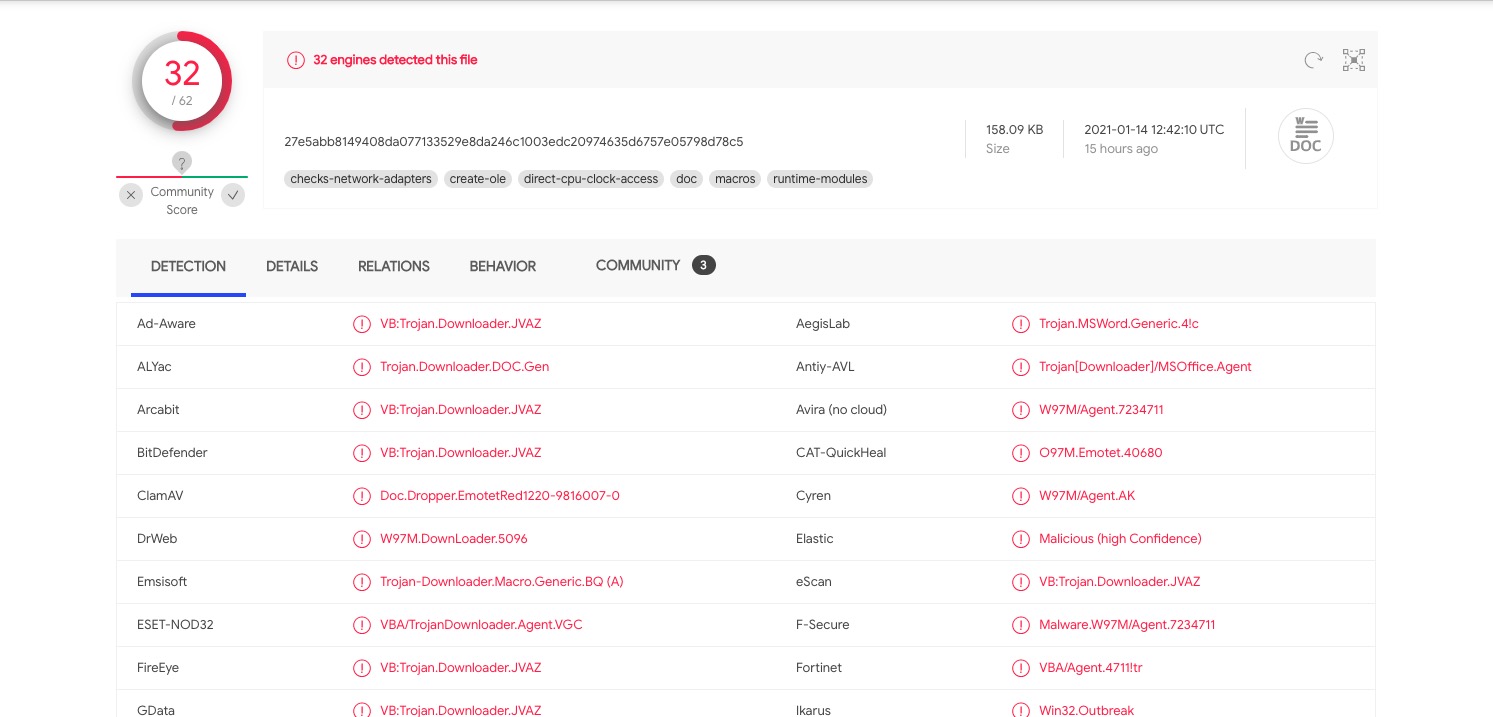Screen dimensions: 1493x717
Task: Click the FireEye detection alert icon
Action: pyautogui.click(x=362, y=668)
